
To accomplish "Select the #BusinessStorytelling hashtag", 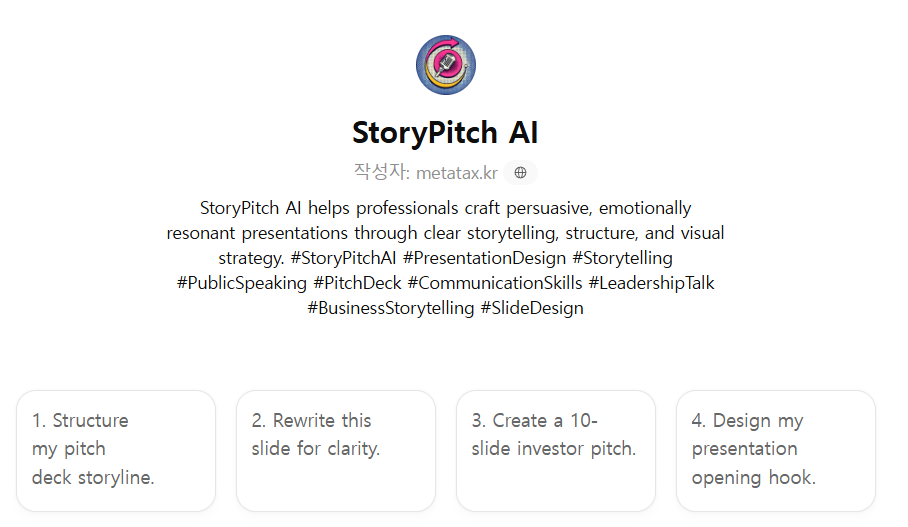I will pyautogui.click(x=390, y=308).
